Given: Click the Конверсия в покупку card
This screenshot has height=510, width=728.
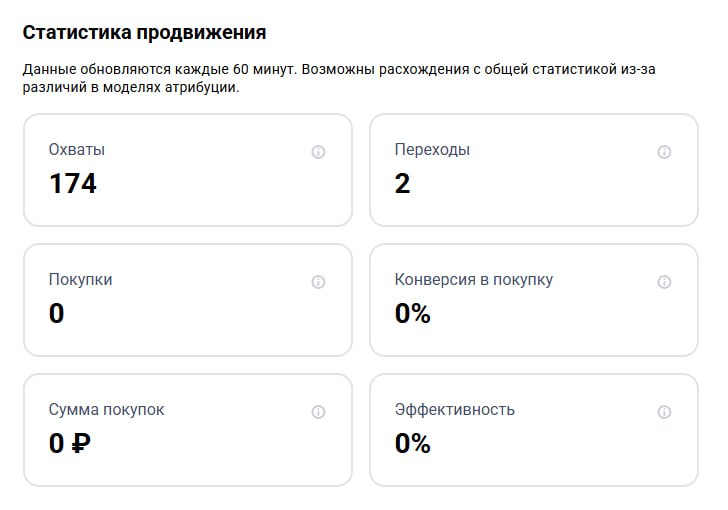Looking at the screenshot, I should tap(534, 301).
